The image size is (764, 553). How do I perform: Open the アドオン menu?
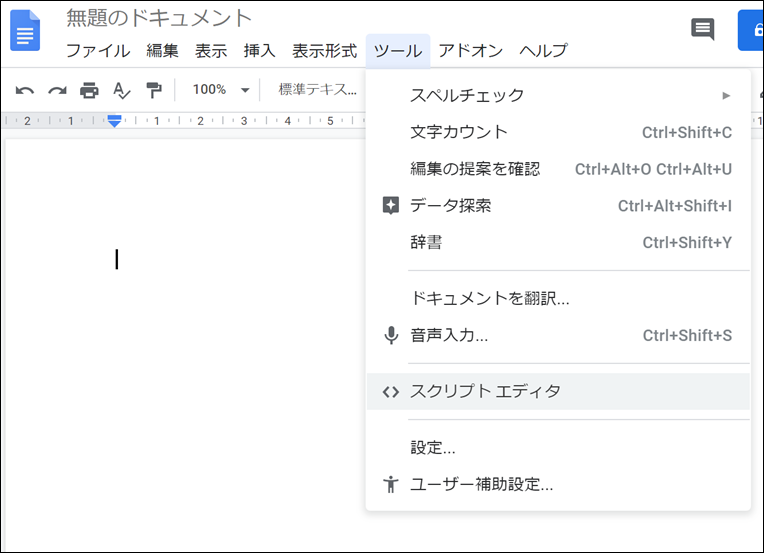point(471,51)
